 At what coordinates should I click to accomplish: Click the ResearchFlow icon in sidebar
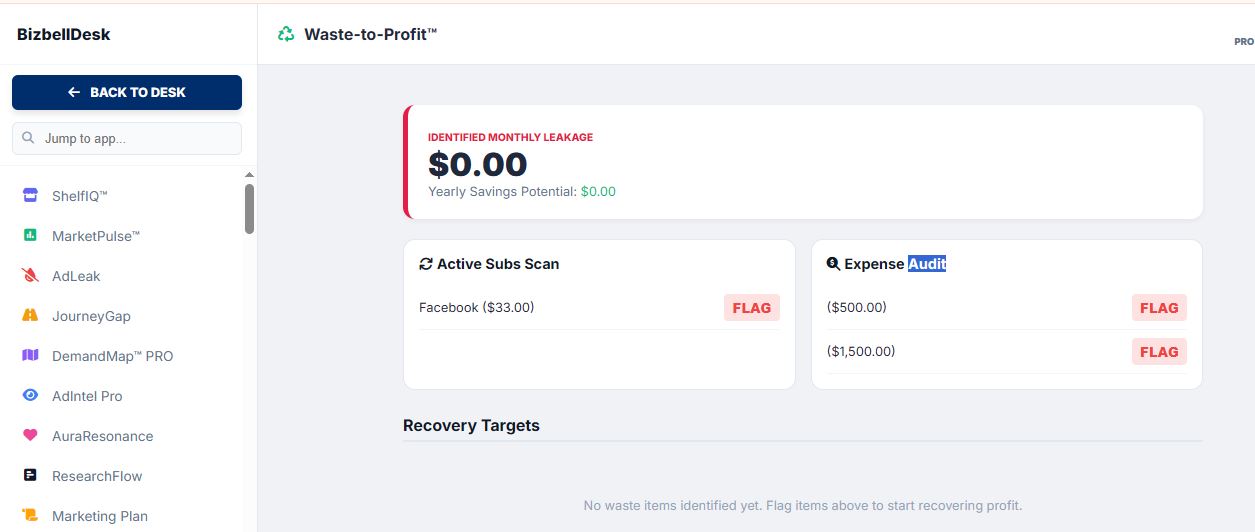tap(30, 476)
